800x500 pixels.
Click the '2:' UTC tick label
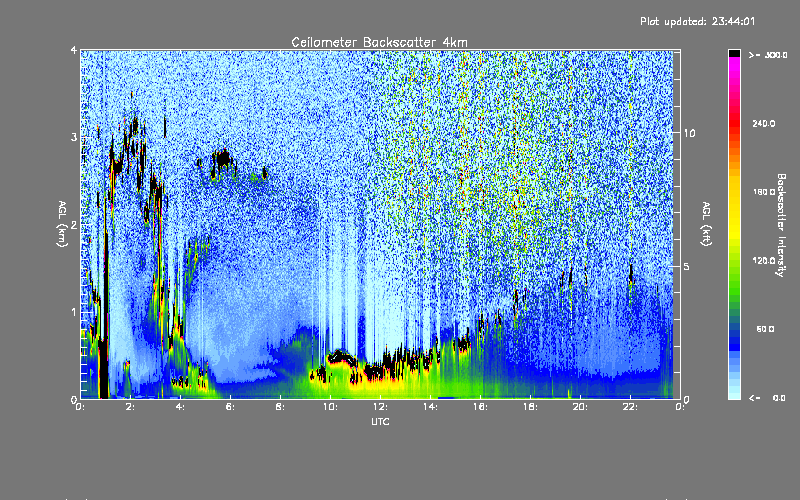131,407
